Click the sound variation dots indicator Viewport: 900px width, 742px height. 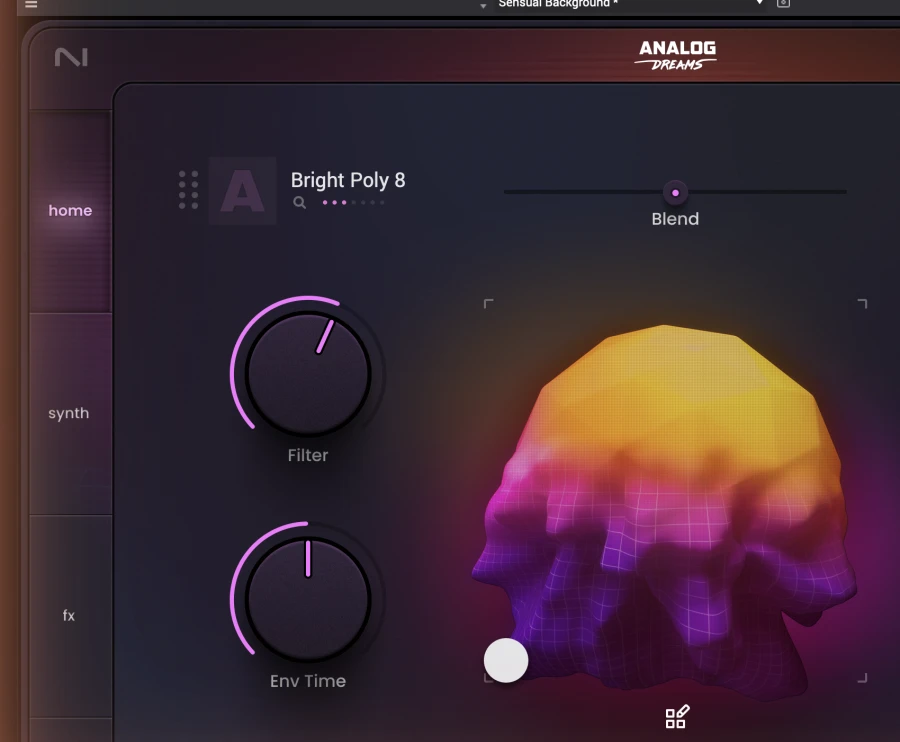point(353,202)
